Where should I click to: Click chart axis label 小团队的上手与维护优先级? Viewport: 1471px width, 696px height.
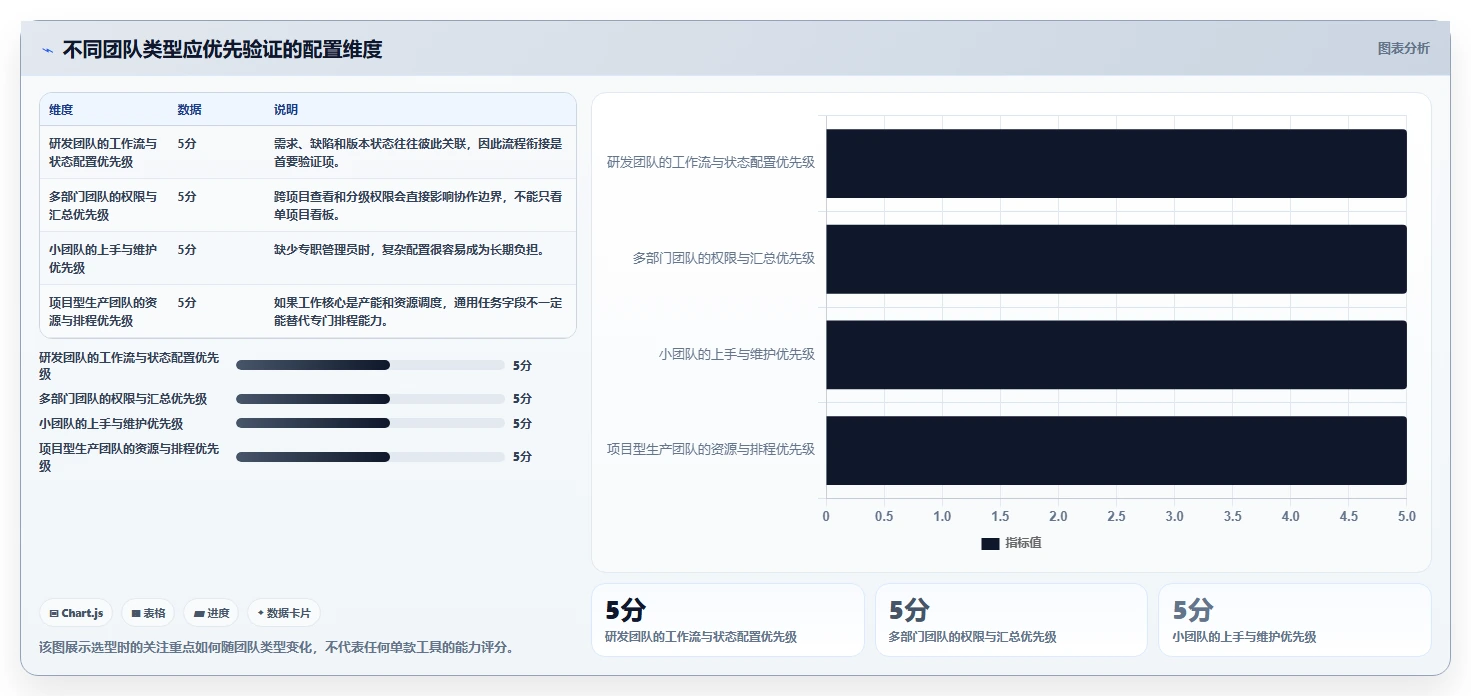click(x=737, y=354)
